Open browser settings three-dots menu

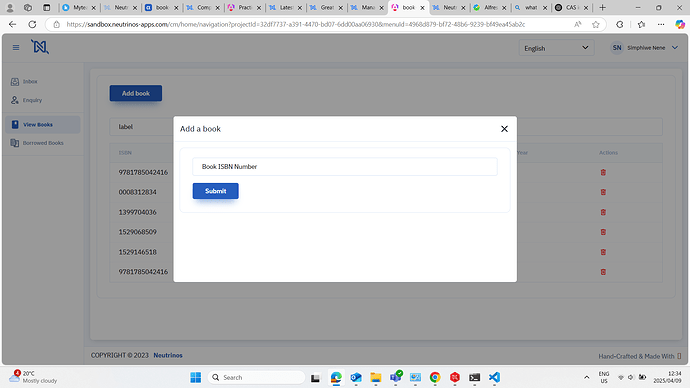[661, 25]
